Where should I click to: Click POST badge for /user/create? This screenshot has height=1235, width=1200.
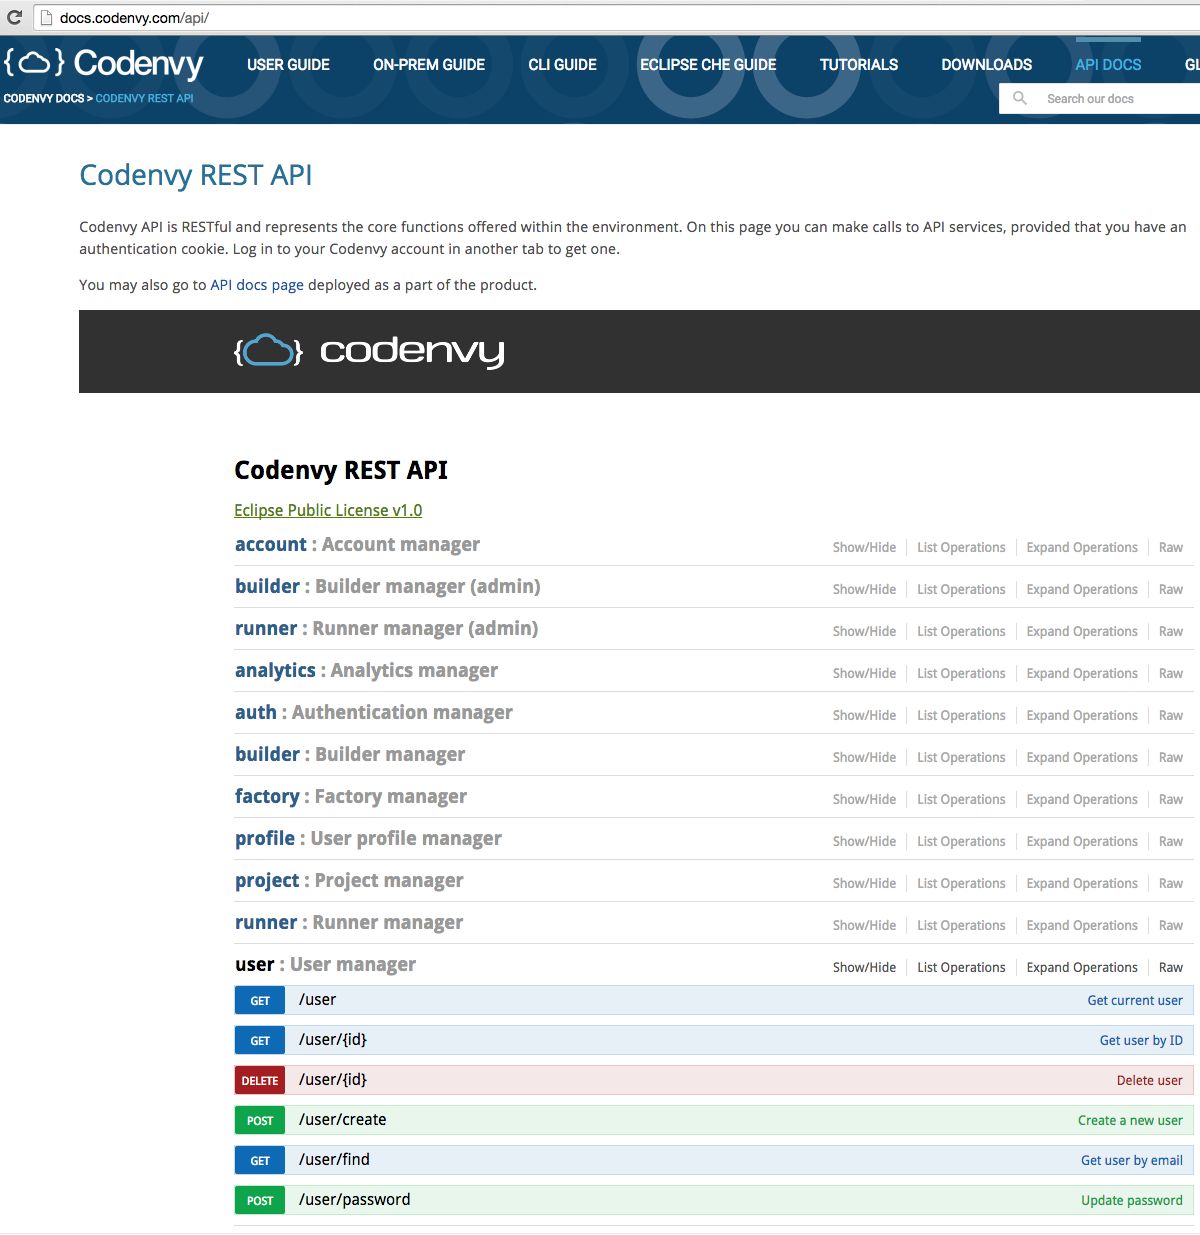(260, 1120)
